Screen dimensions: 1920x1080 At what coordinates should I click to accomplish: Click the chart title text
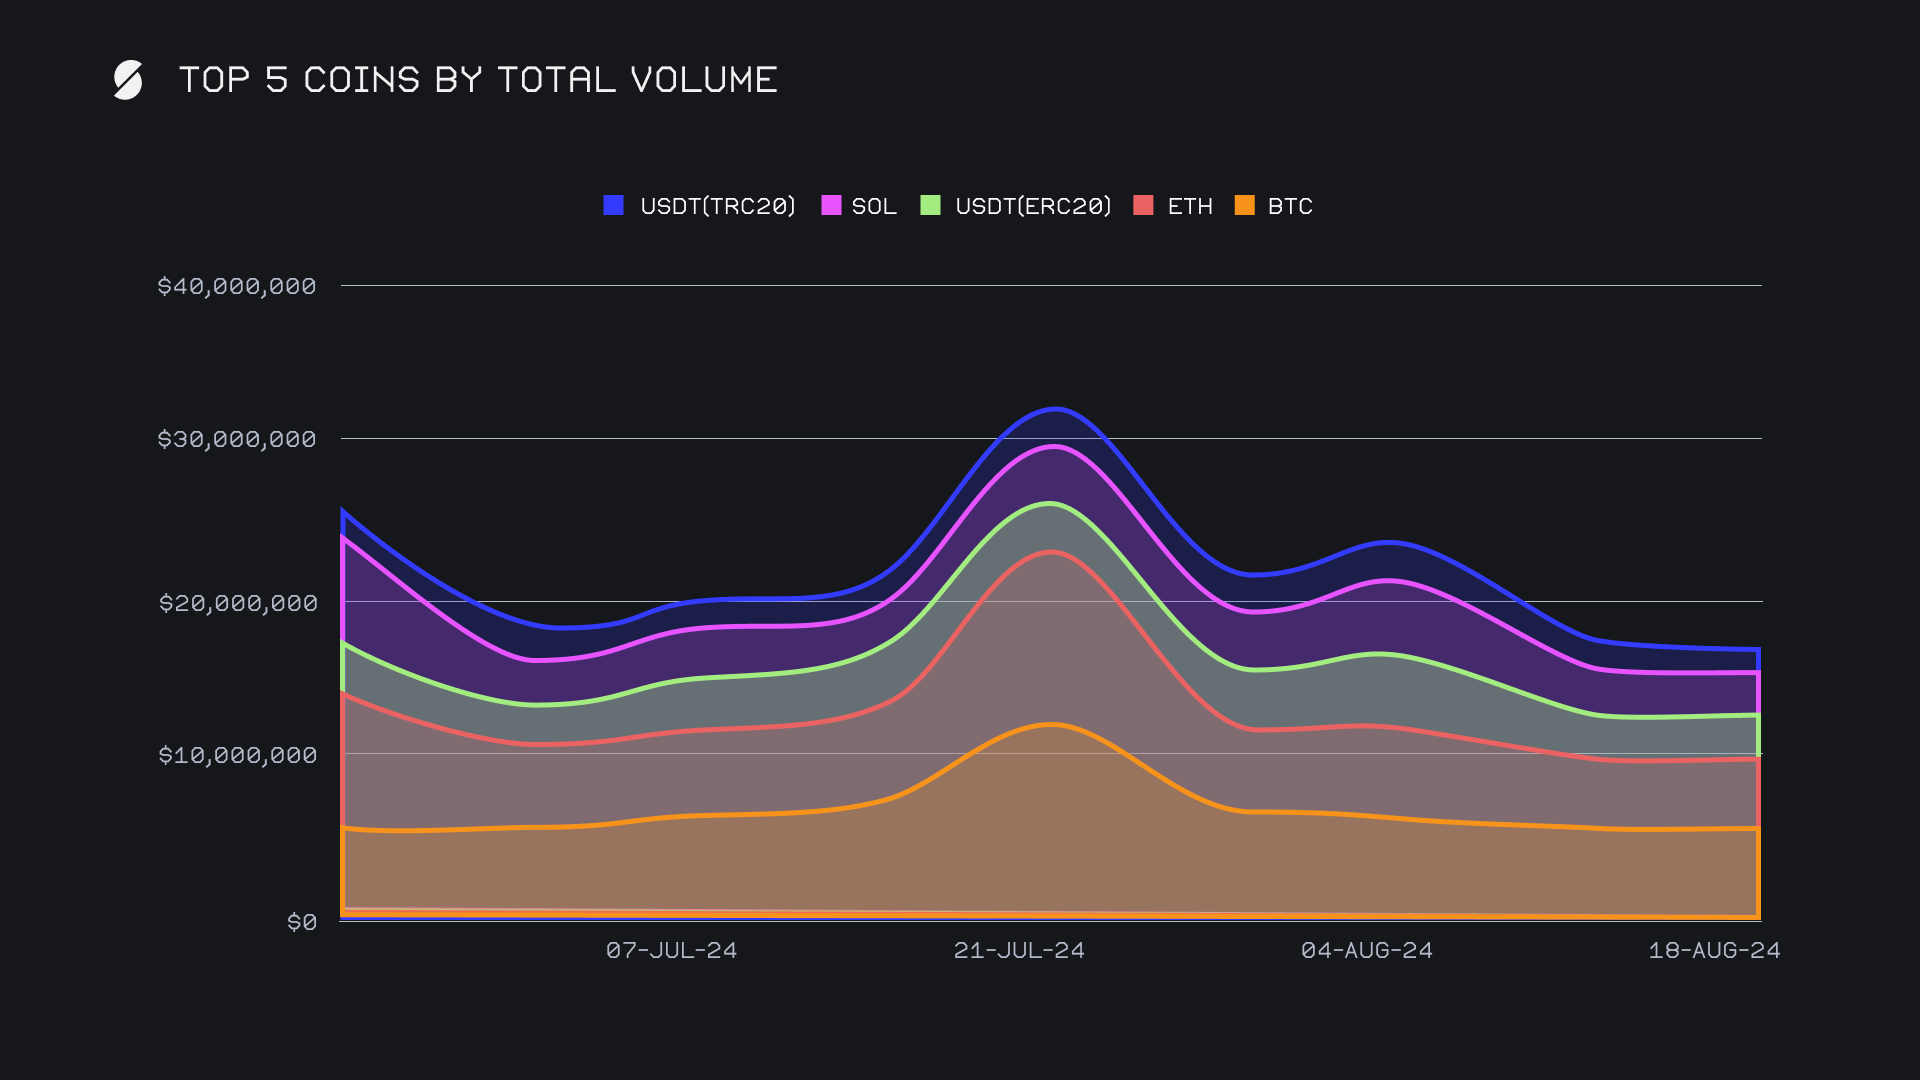(x=478, y=80)
